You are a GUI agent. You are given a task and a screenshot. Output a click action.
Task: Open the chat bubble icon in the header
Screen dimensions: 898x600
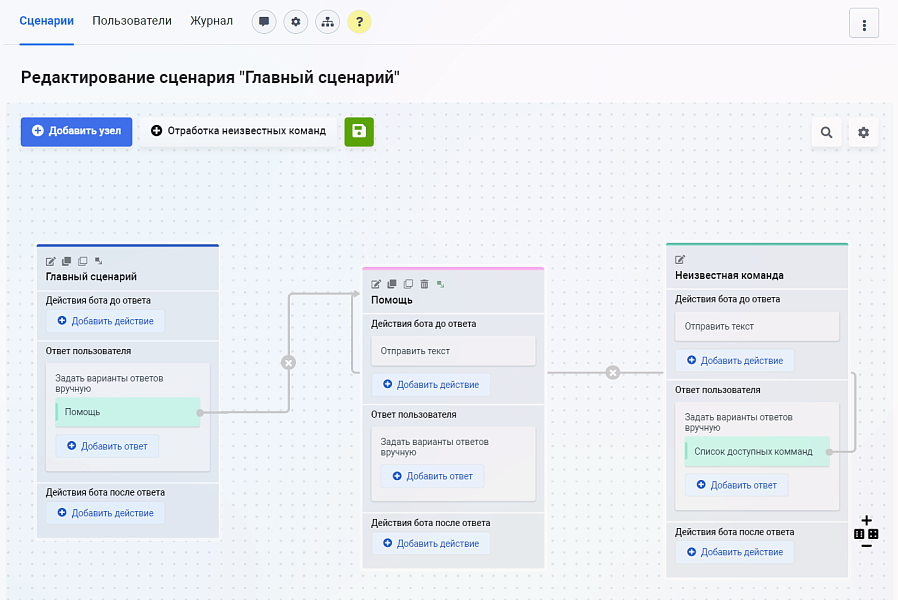(x=263, y=21)
